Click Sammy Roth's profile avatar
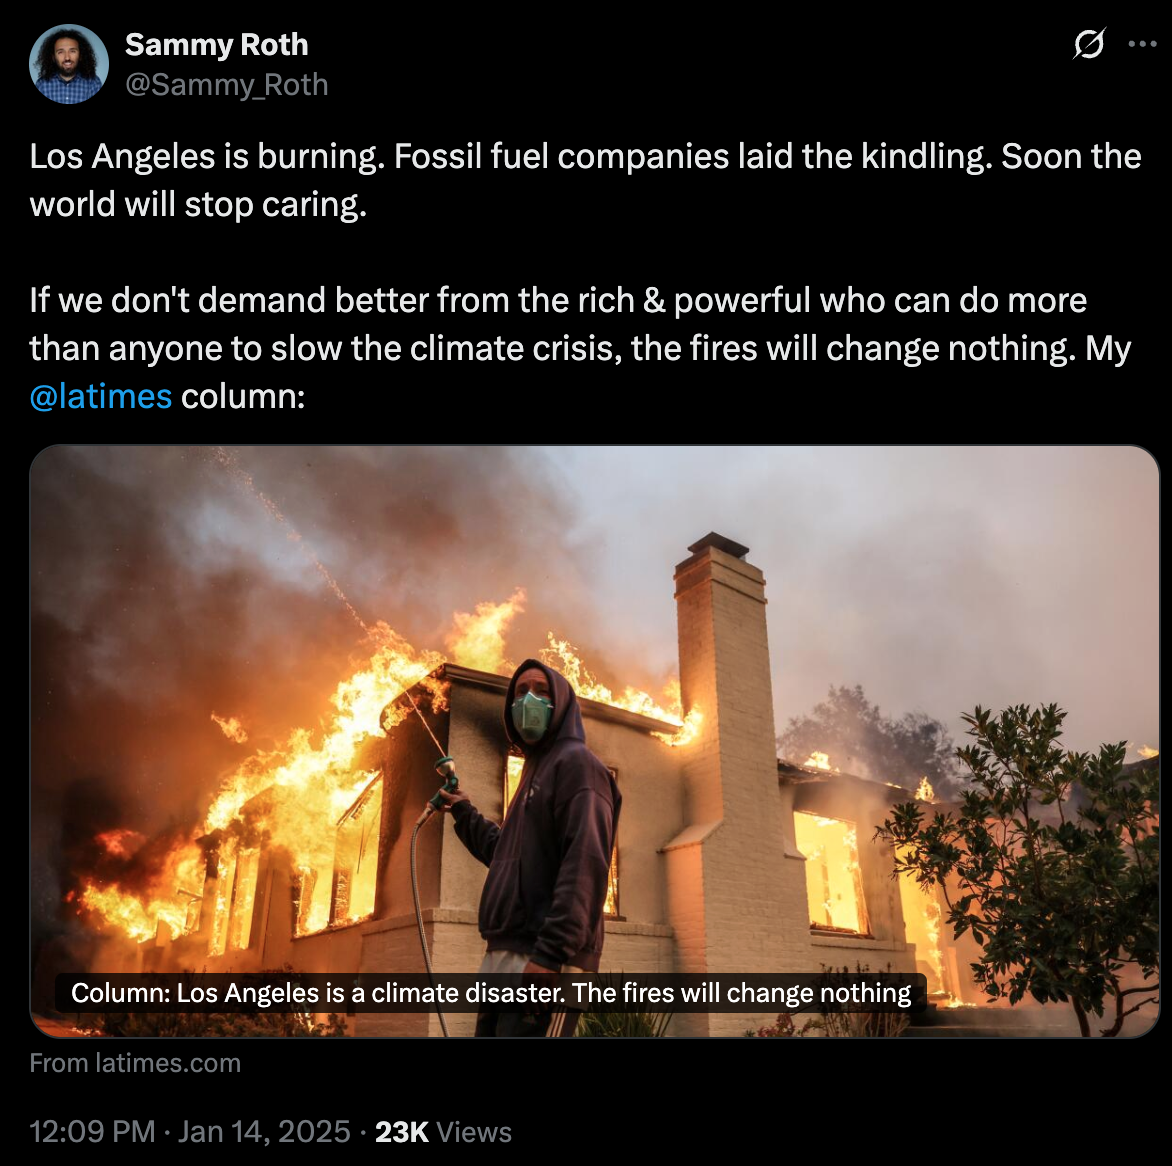This screenshot has width=1172, height=1166. click(69, 65)
